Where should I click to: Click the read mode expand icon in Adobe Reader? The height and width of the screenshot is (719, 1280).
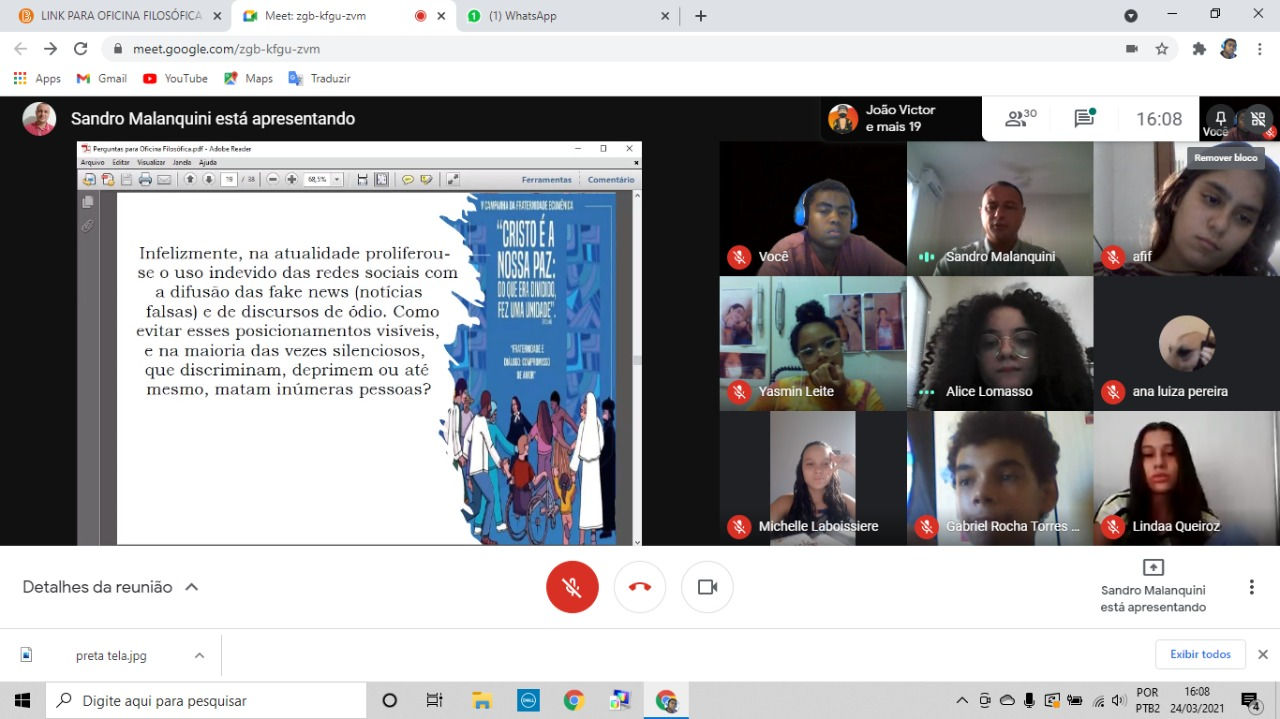pyautogui.click(x=453, y=179)
